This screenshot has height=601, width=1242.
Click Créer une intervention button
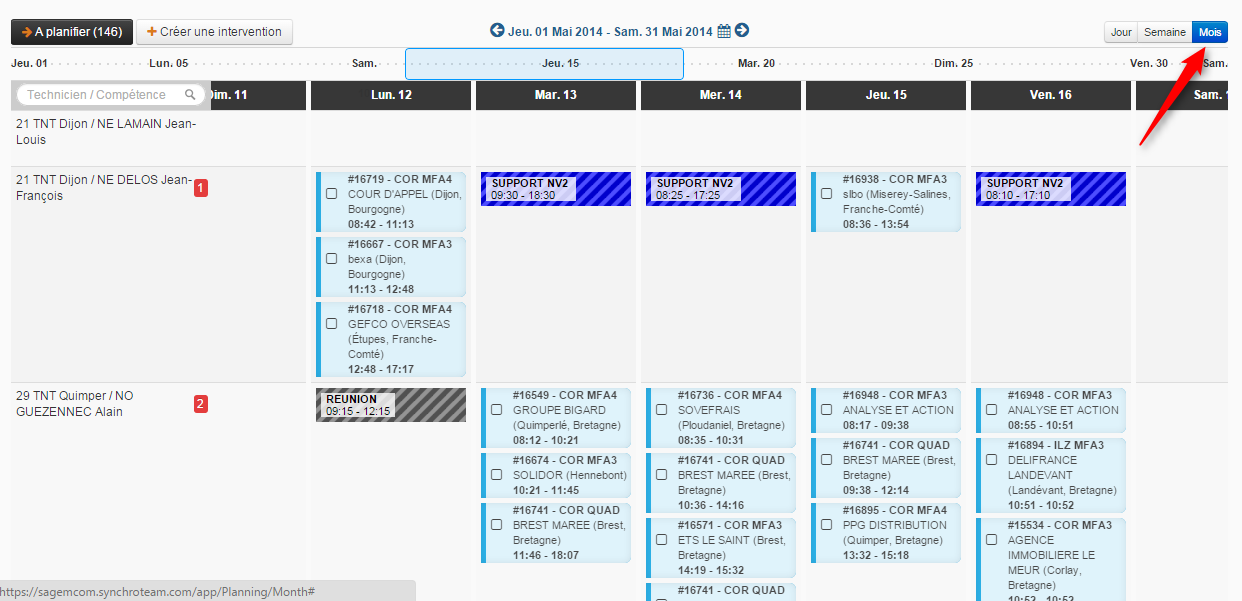[x=215, y=32]
